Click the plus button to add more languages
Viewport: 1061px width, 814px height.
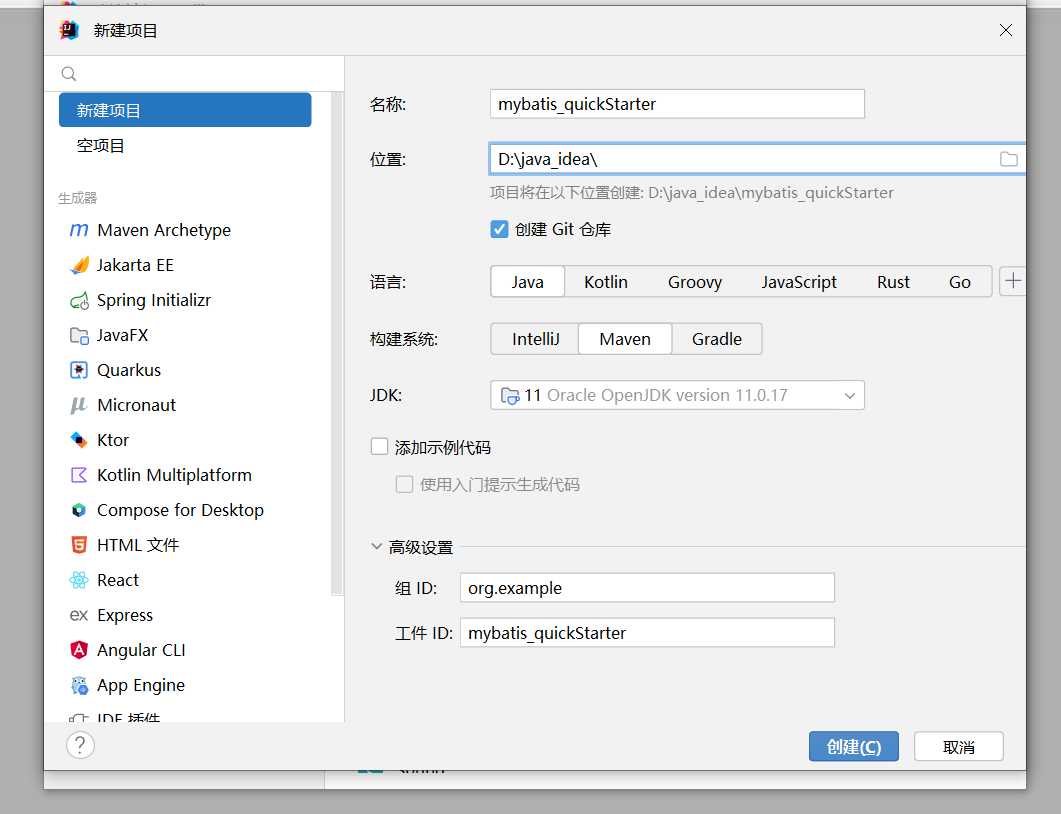tap(1012, 281)
